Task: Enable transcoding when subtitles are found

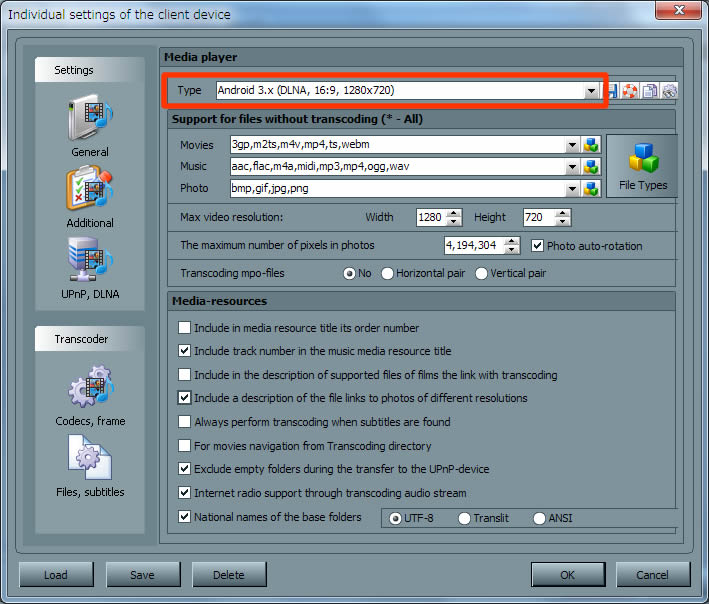Action: point(184,421)
